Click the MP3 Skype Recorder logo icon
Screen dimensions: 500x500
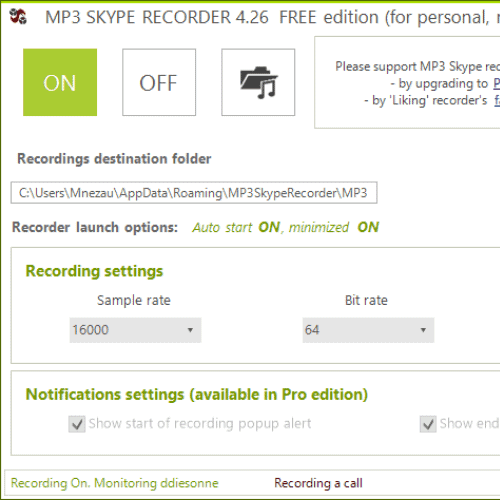(18, 16)
